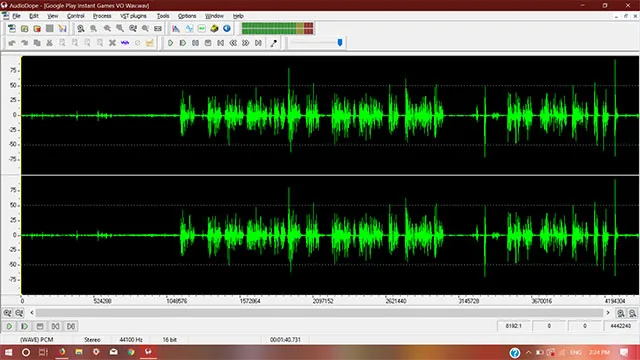Click the 16 bit status bar entry

click(x=170, y=340)
